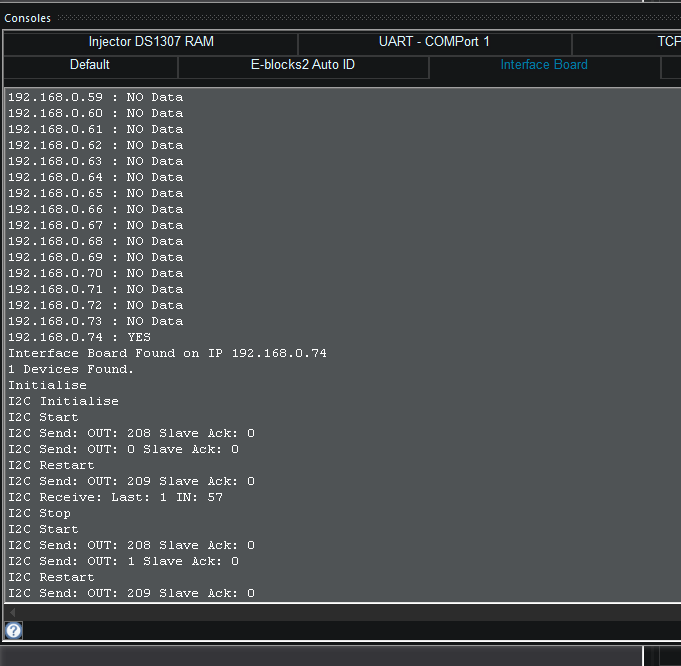Click the console command input field
Viewport: 681px width, 666px height.
pos(352,630)
